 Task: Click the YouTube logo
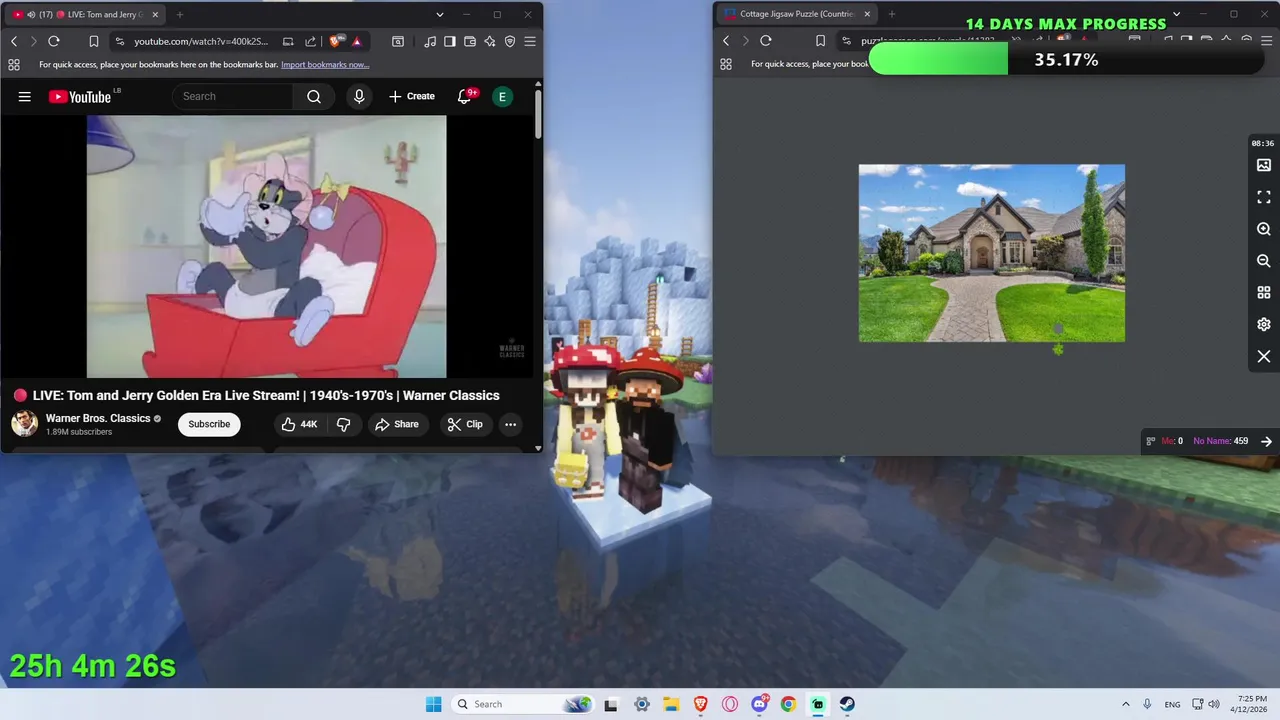pos(80,96)
